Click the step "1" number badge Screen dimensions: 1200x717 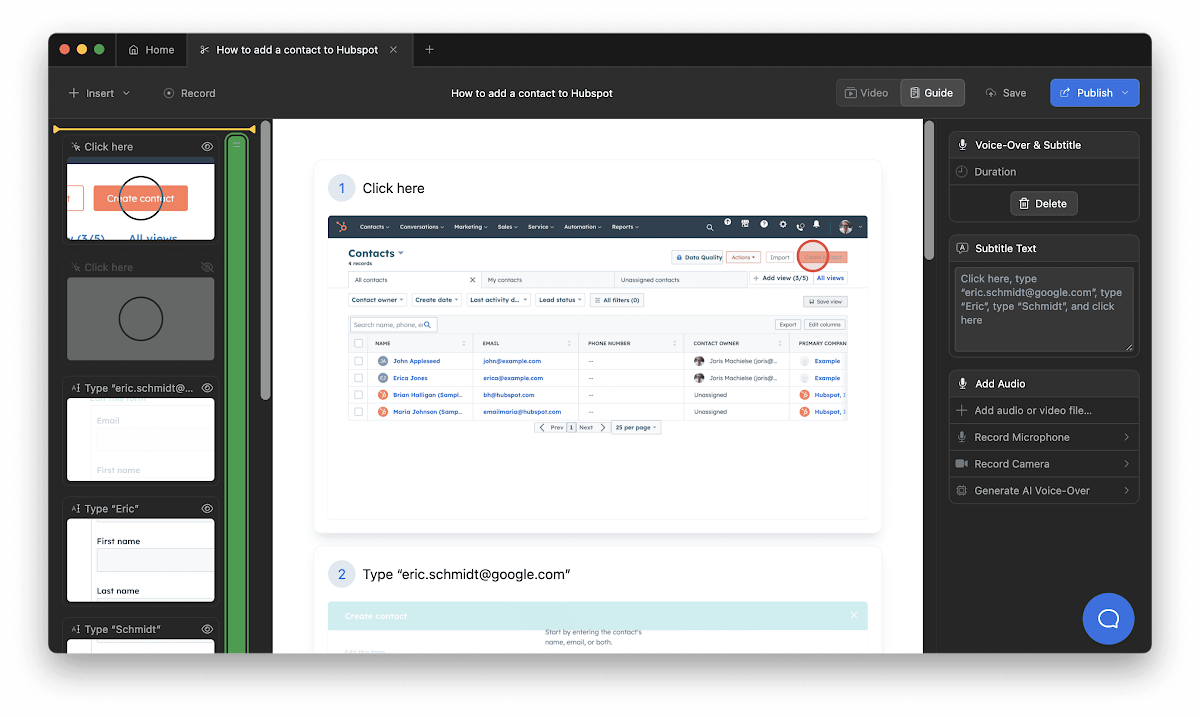[342, 188]
